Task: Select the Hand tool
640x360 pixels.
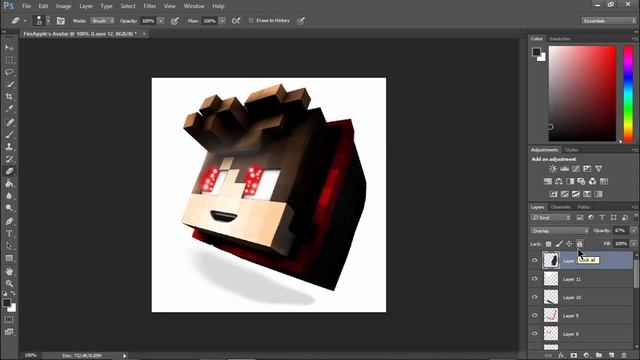Action: [9, 271]
